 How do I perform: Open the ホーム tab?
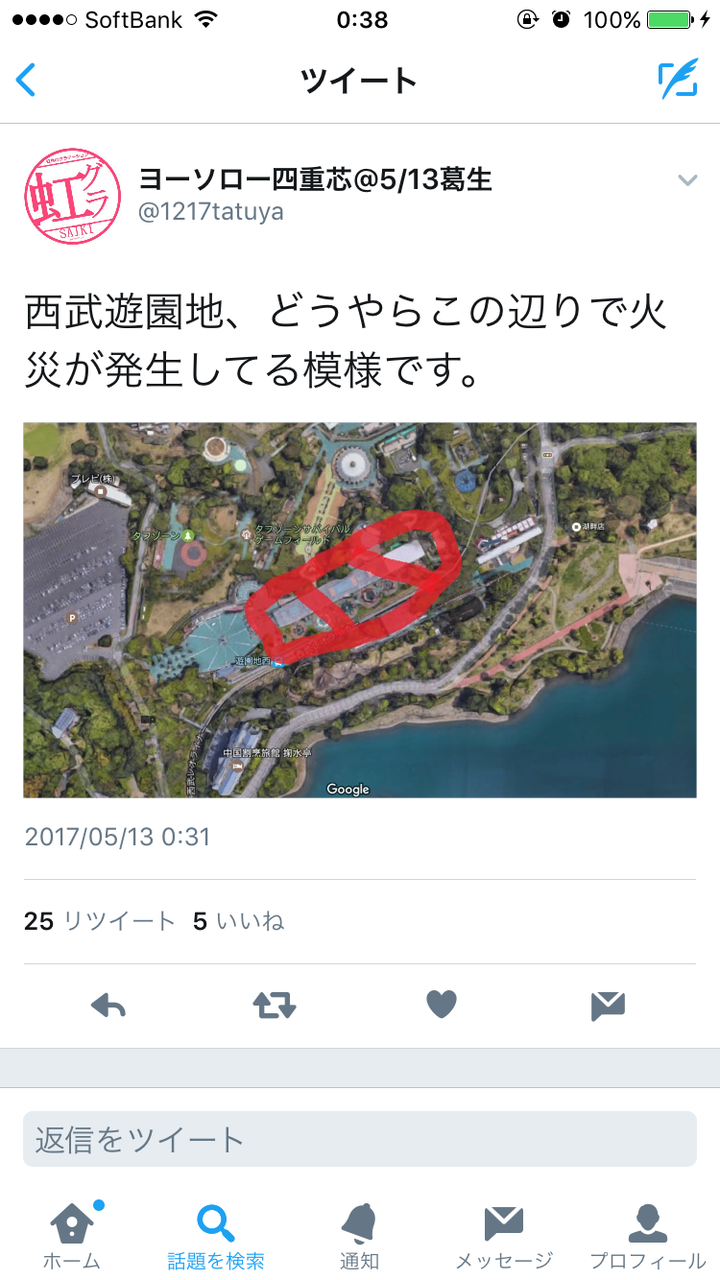pyautogui.click(x=72, y=1236)
